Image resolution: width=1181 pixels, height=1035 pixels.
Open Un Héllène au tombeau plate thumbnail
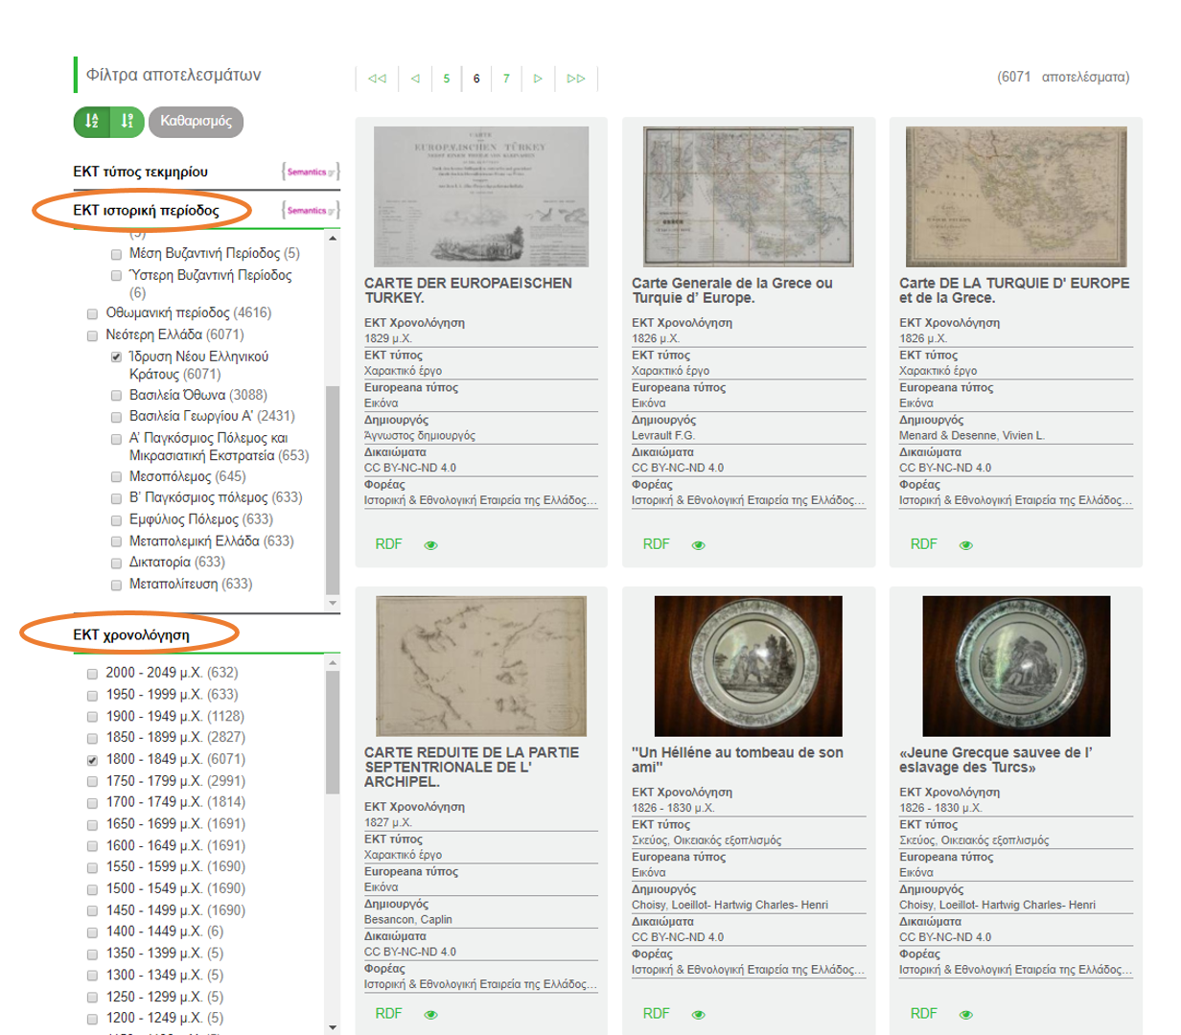tap(748, 666)
